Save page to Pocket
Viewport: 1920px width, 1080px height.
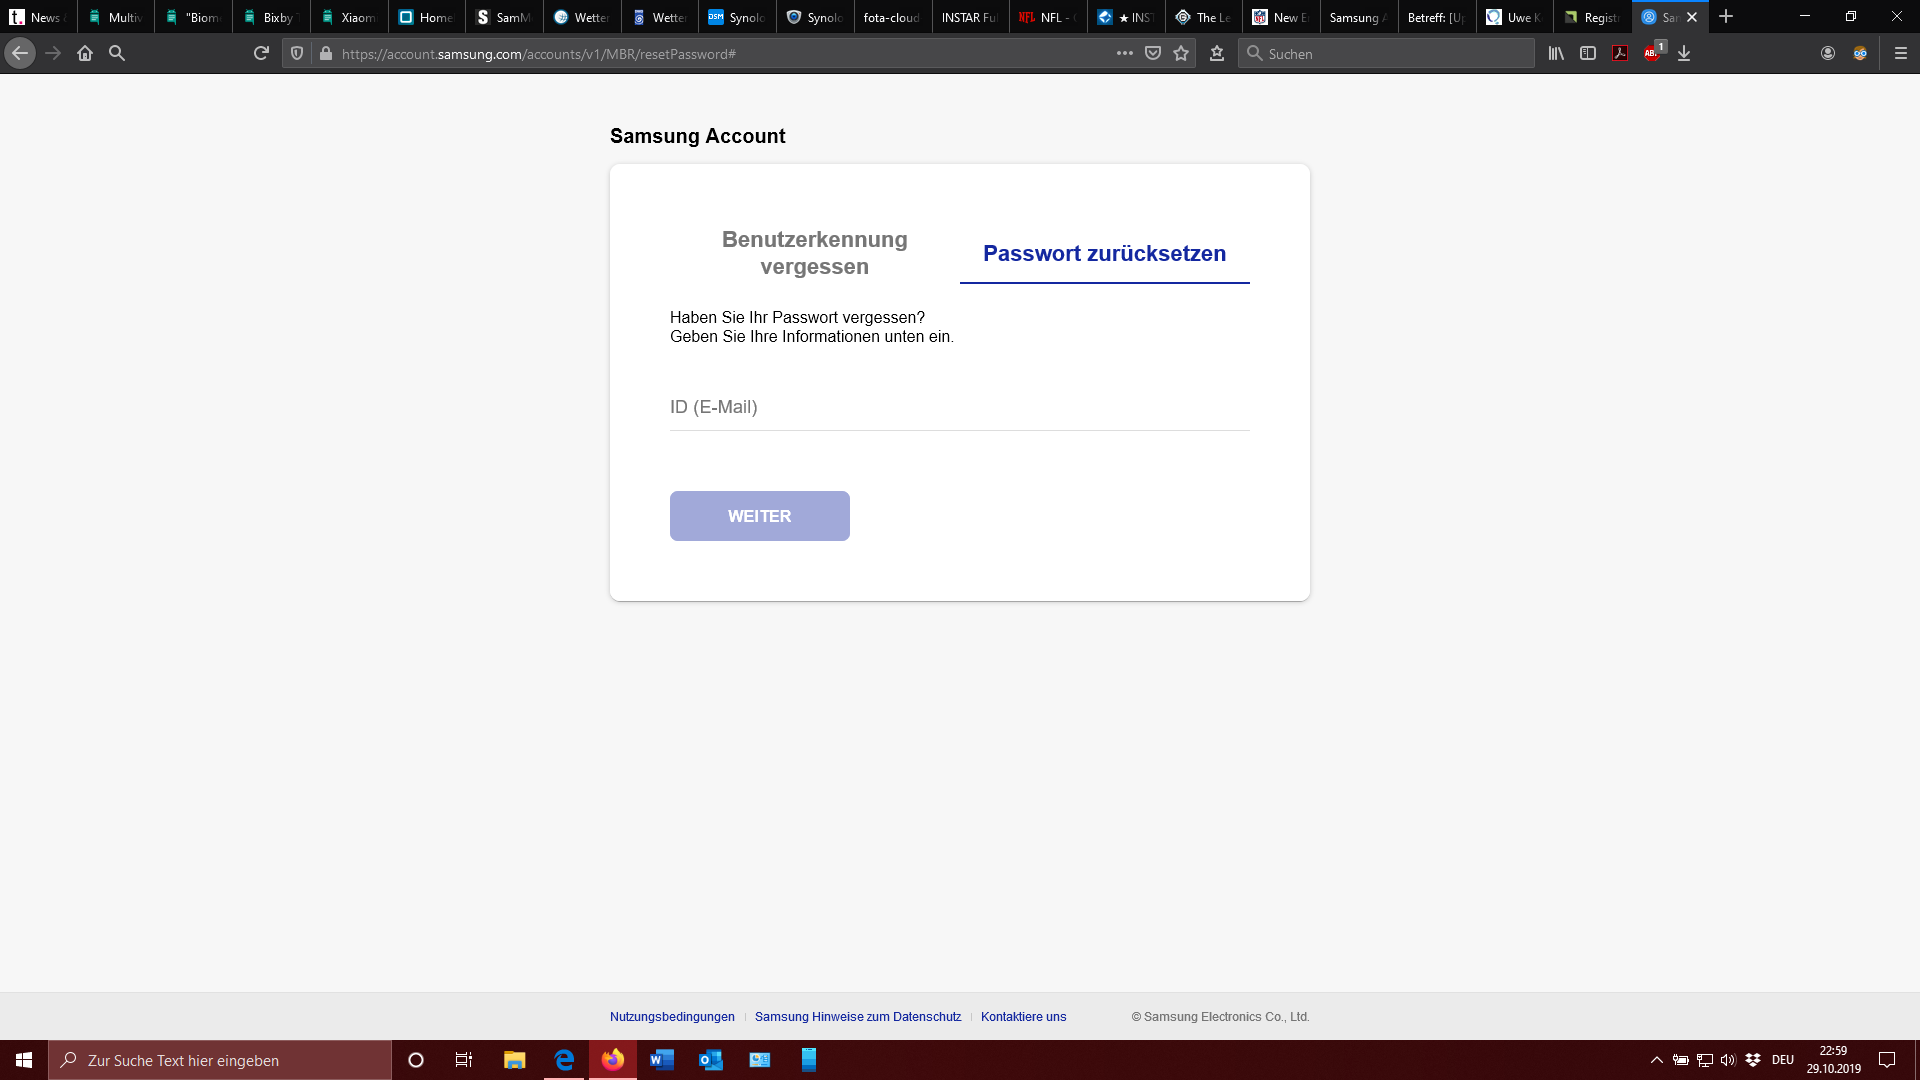[1153, 53]
